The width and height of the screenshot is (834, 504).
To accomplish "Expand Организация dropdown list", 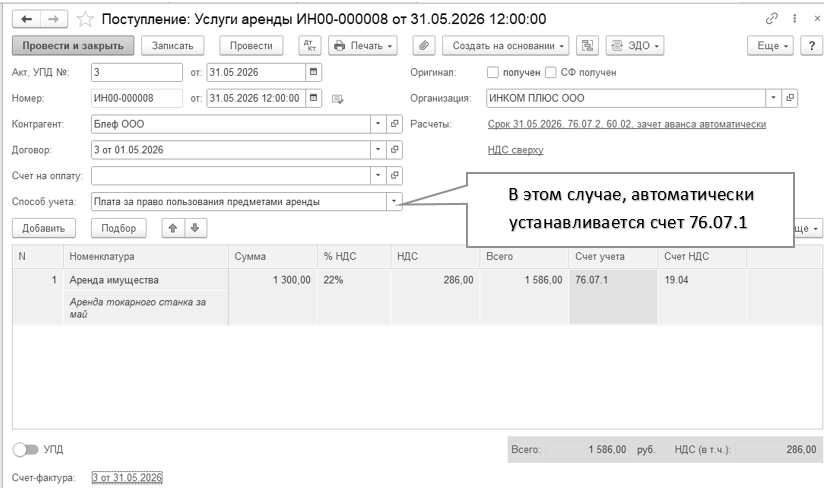I will click(x=773, y=98).
